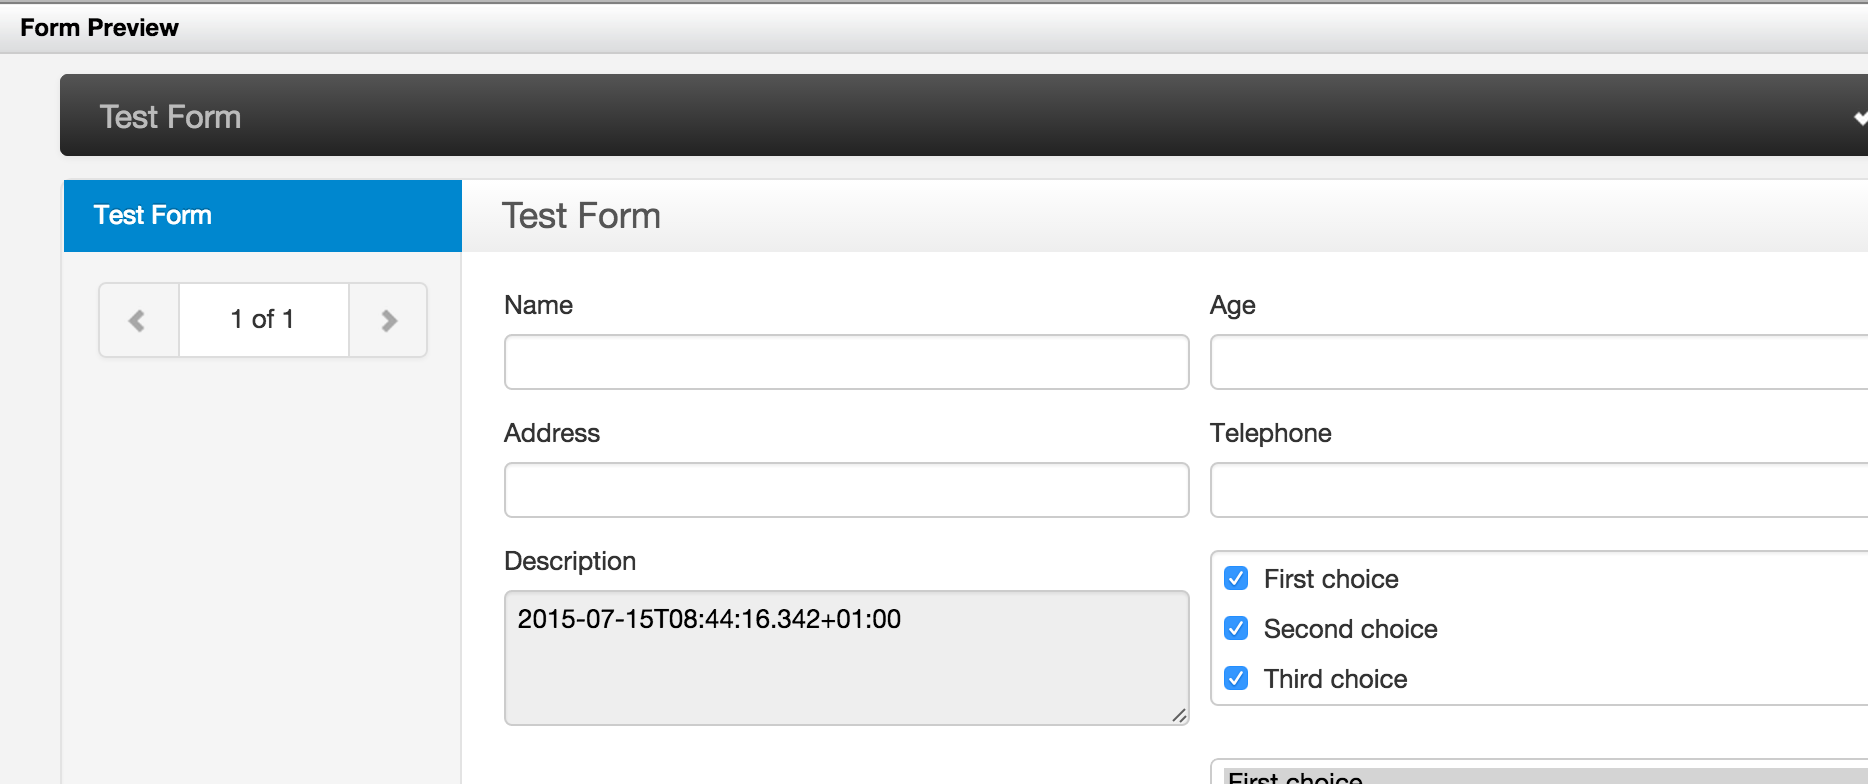This screenshot has width=1868, height=784.
Task: Click into the Age input box
Action: [x=1538, y=362]
